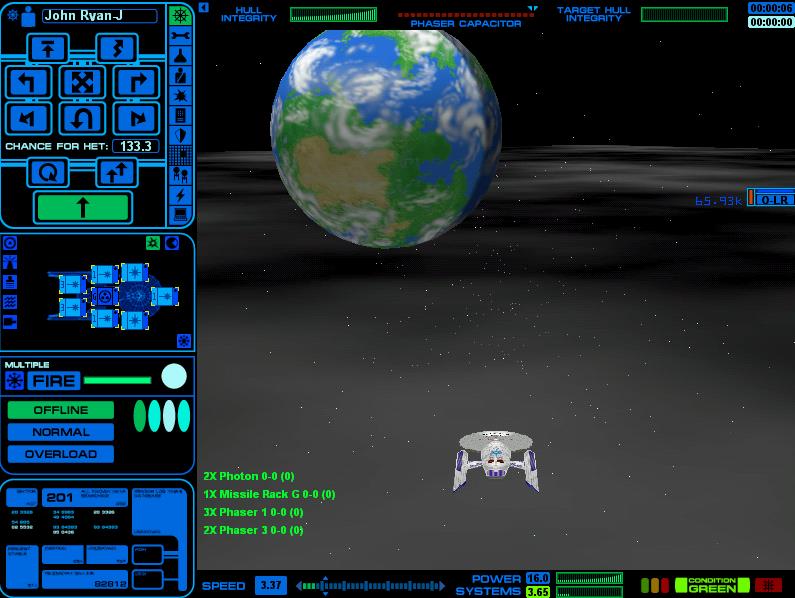This screenshot has height=598, width=795.
Task: Toggle the green burst icon above ship diagram
Action: [x=153, y=243]
